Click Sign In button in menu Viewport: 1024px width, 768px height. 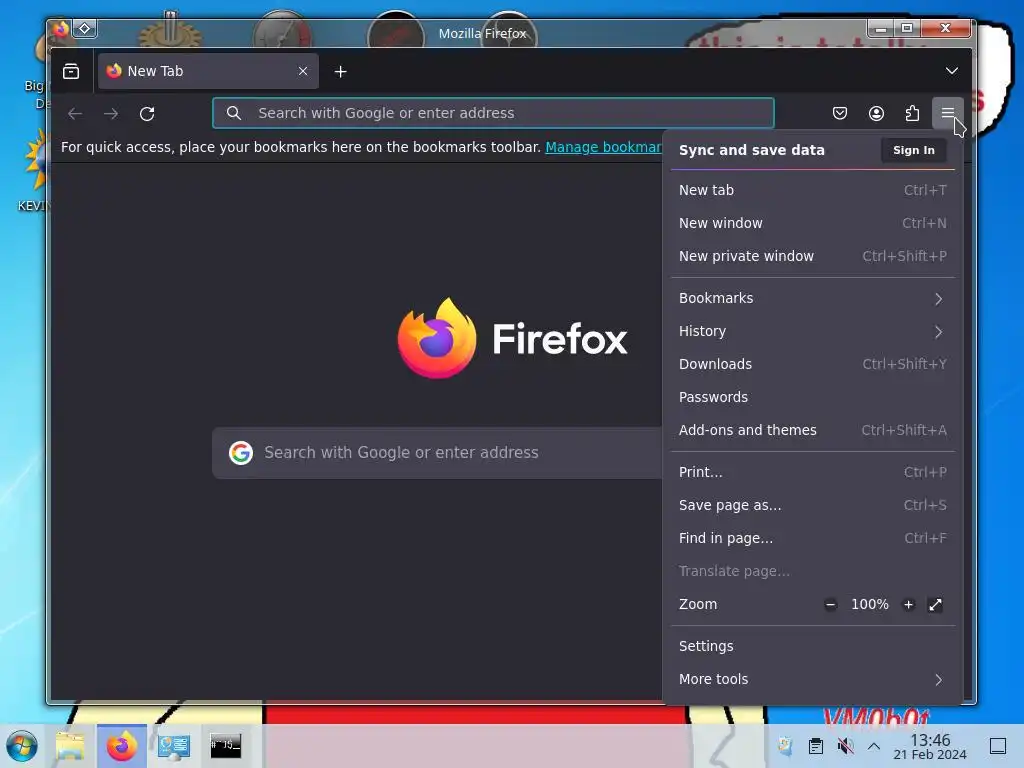click(914, 150)
